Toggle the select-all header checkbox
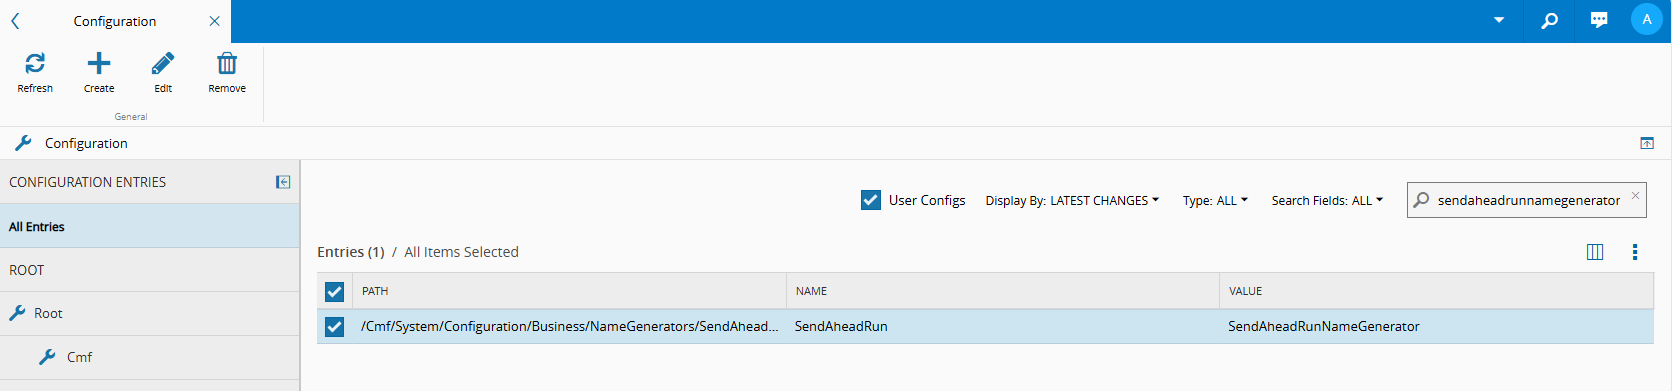Viewport: 1672px width, 391px height. point(335,291)
